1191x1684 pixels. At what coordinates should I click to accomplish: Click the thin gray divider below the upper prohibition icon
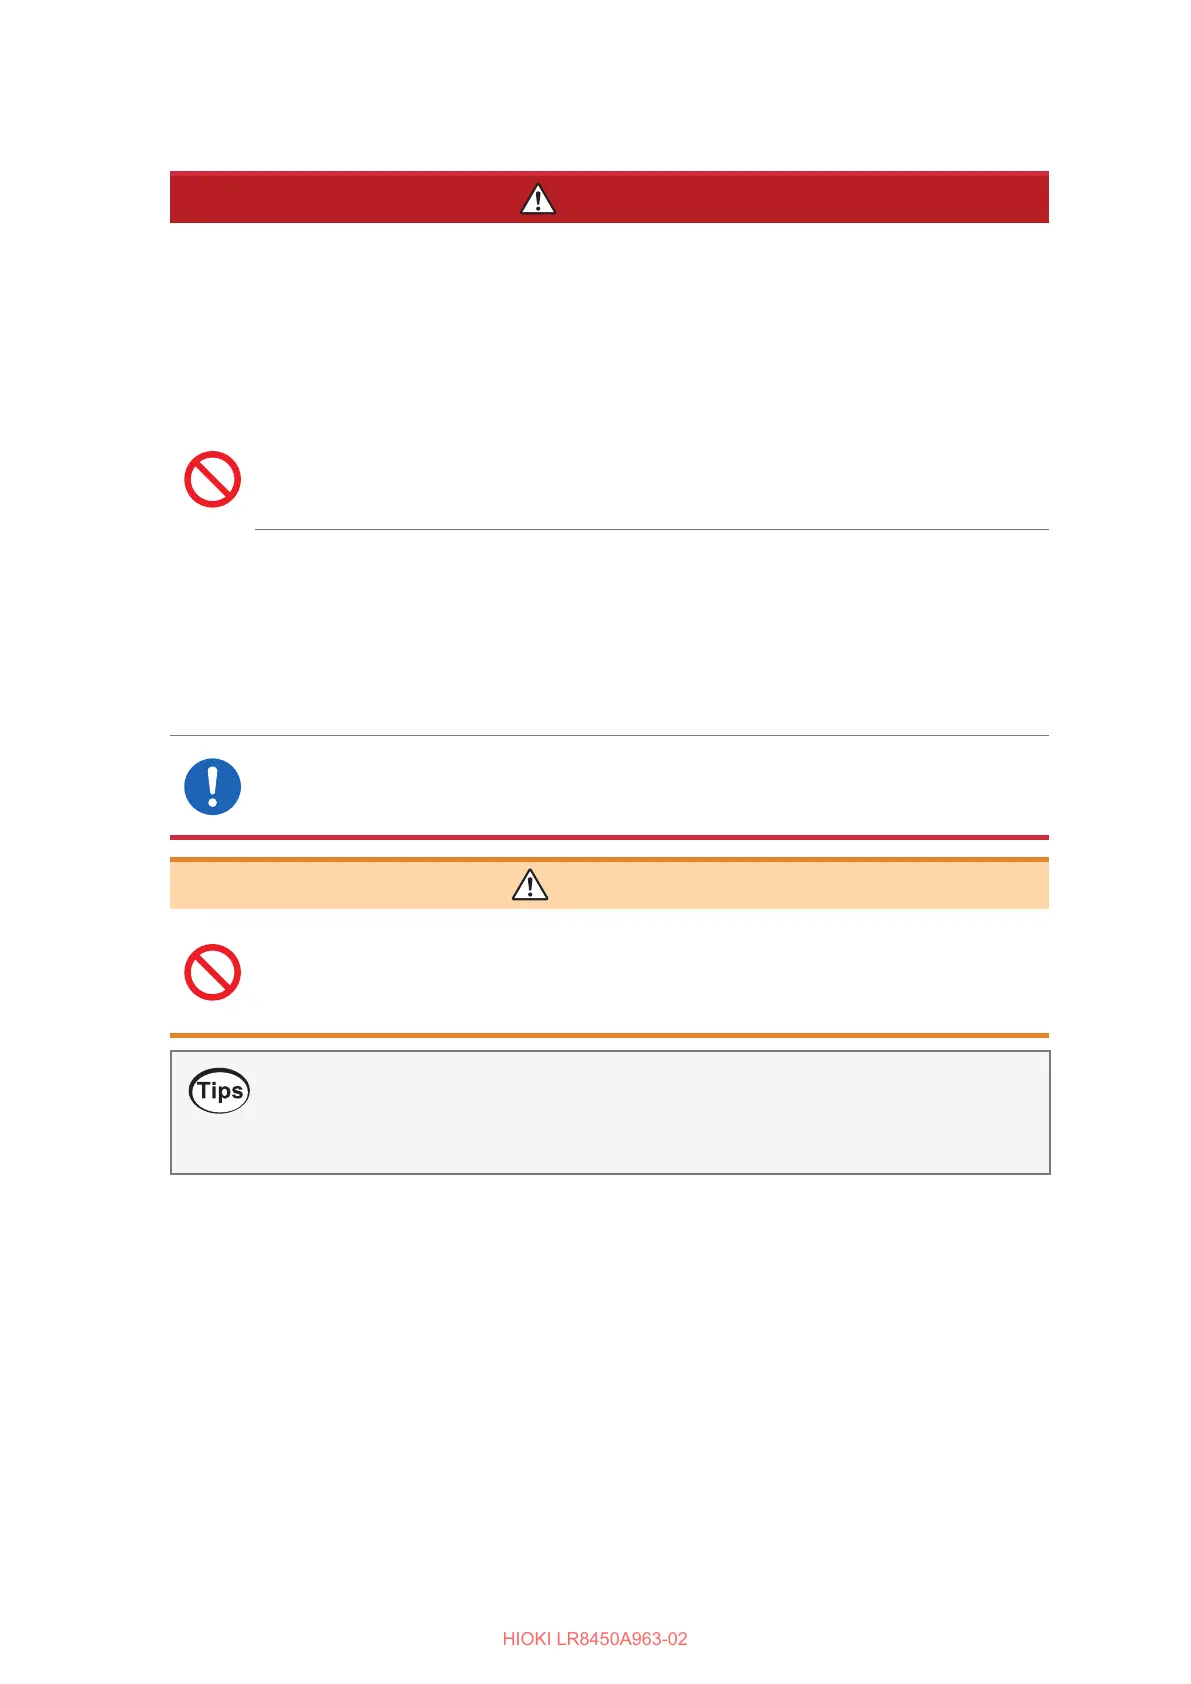point(652,529)
